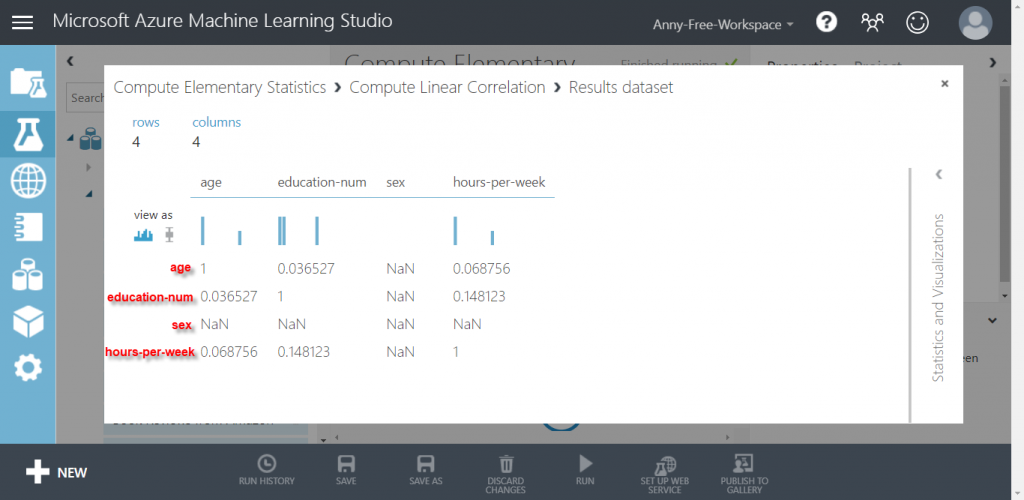Click SET UP WEB SERVICE
This screenshot has width=1024, height=500.
pos(665,474)
